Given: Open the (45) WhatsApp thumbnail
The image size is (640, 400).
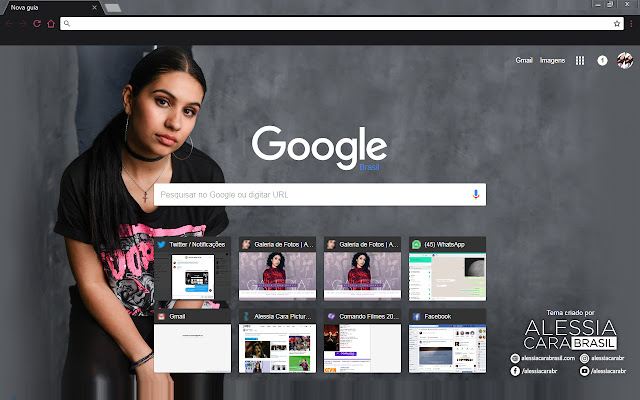Looking at the screenshot, I should (447, 269).
